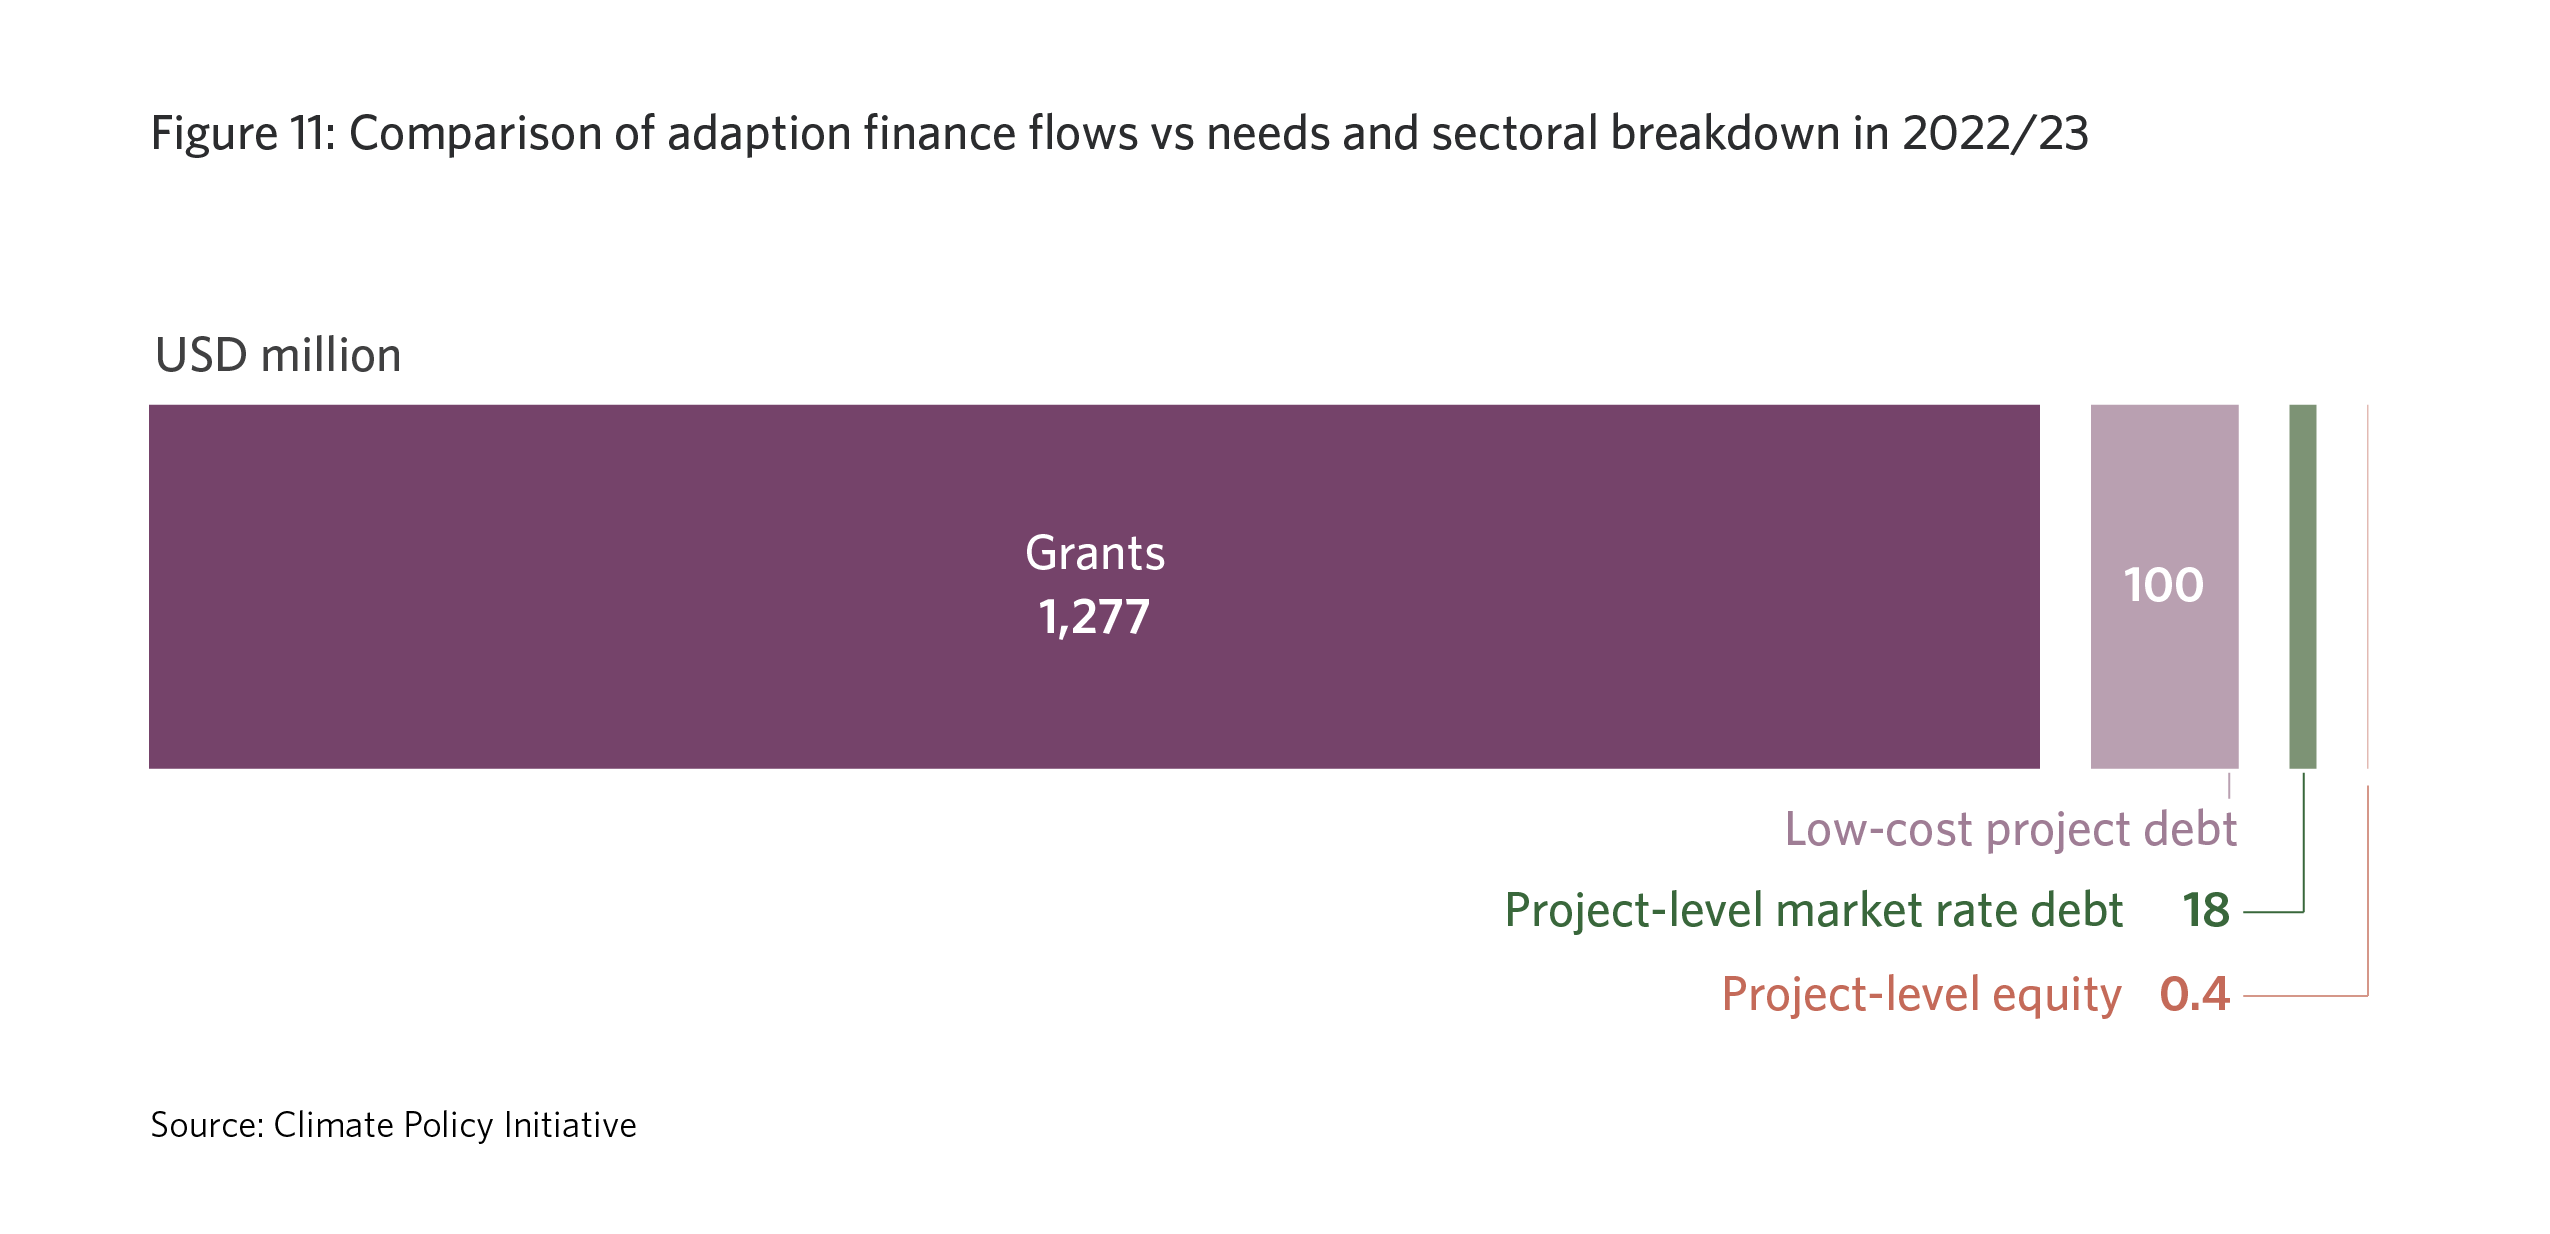The image size is (2550, 1234).
Task: Click the green connector line beside 18
Action: 2272,912
